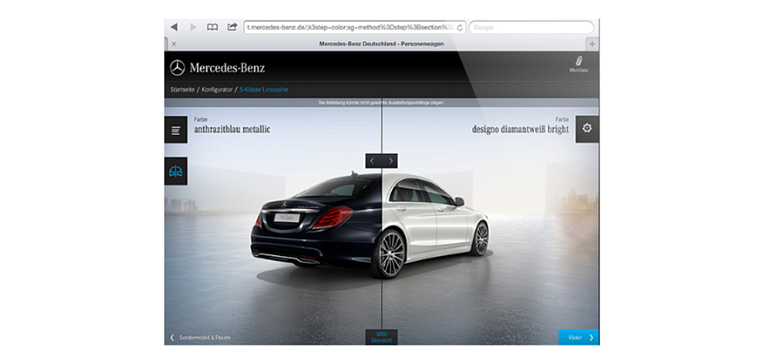Viewport: 764px width, 364px height.
Task: Close the Mercedes-Benz Deutschland tab
Action: coord(174,44)
